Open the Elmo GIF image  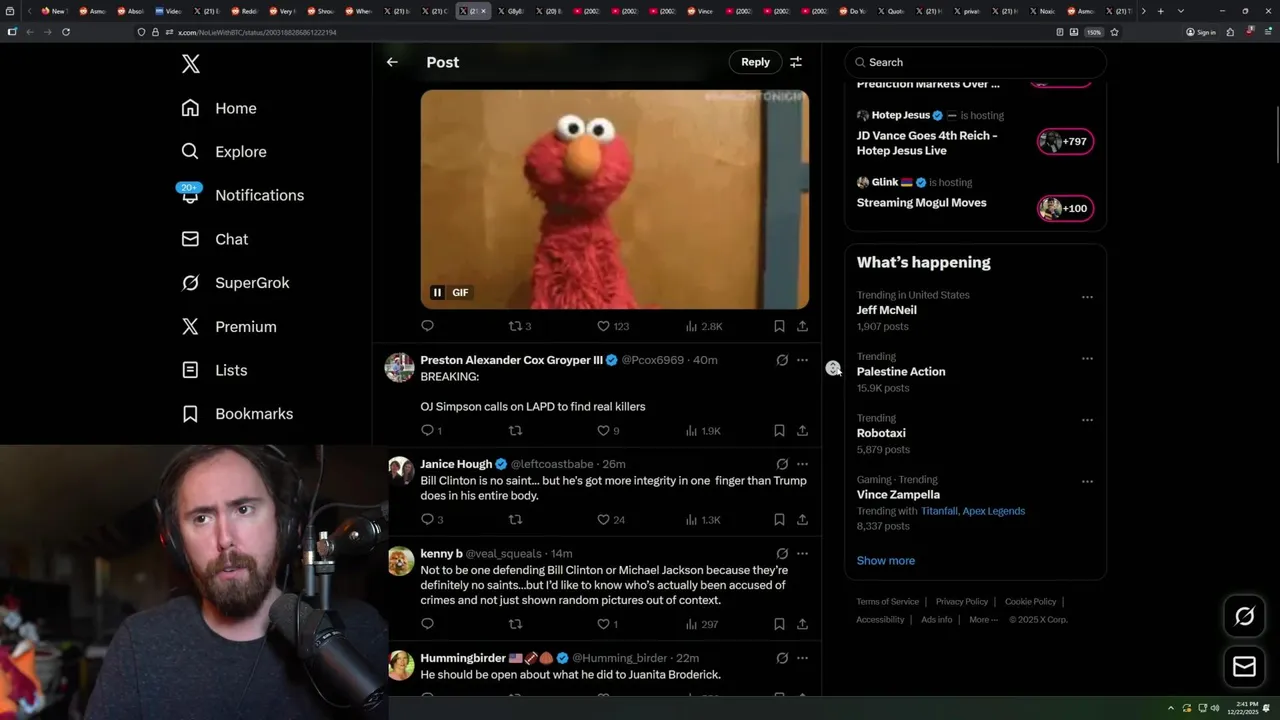(614, 199)
